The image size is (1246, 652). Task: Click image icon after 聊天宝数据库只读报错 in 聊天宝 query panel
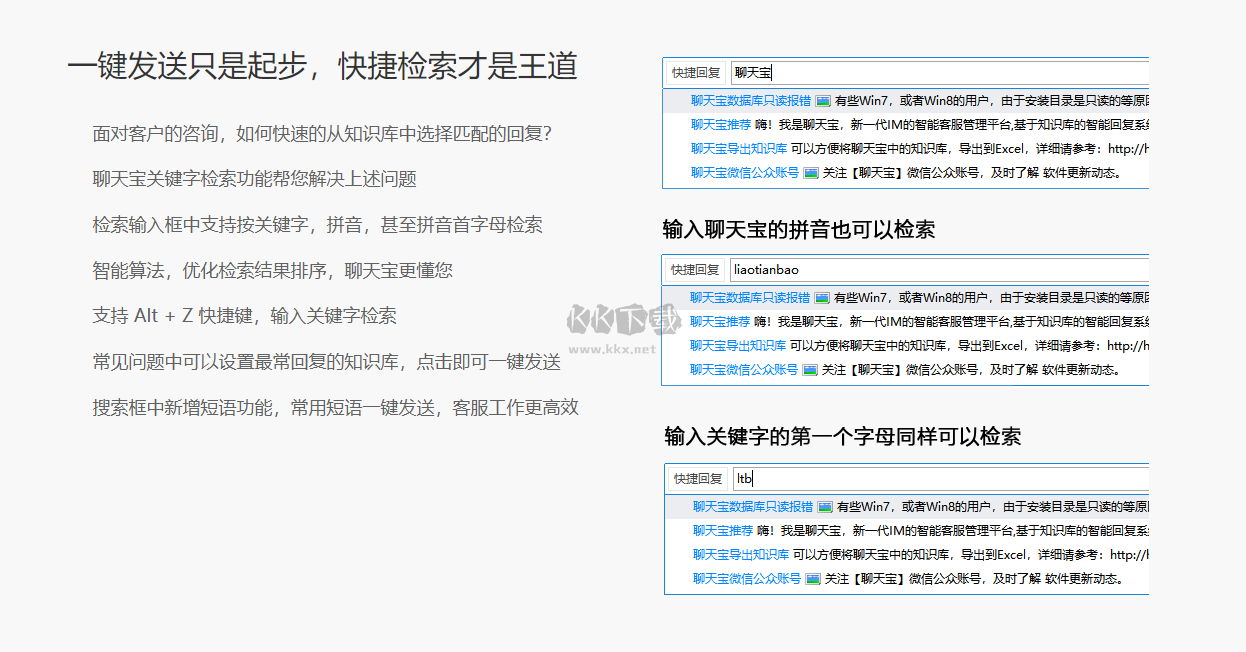823,101
